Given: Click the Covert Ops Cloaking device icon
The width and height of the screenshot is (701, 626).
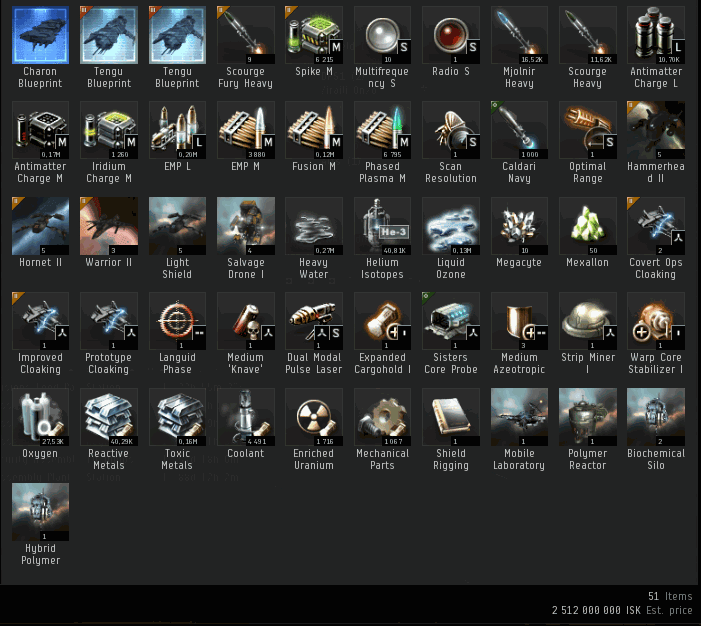Looking at the screenshot, I should pyautogui.click(x=656, y=226).
